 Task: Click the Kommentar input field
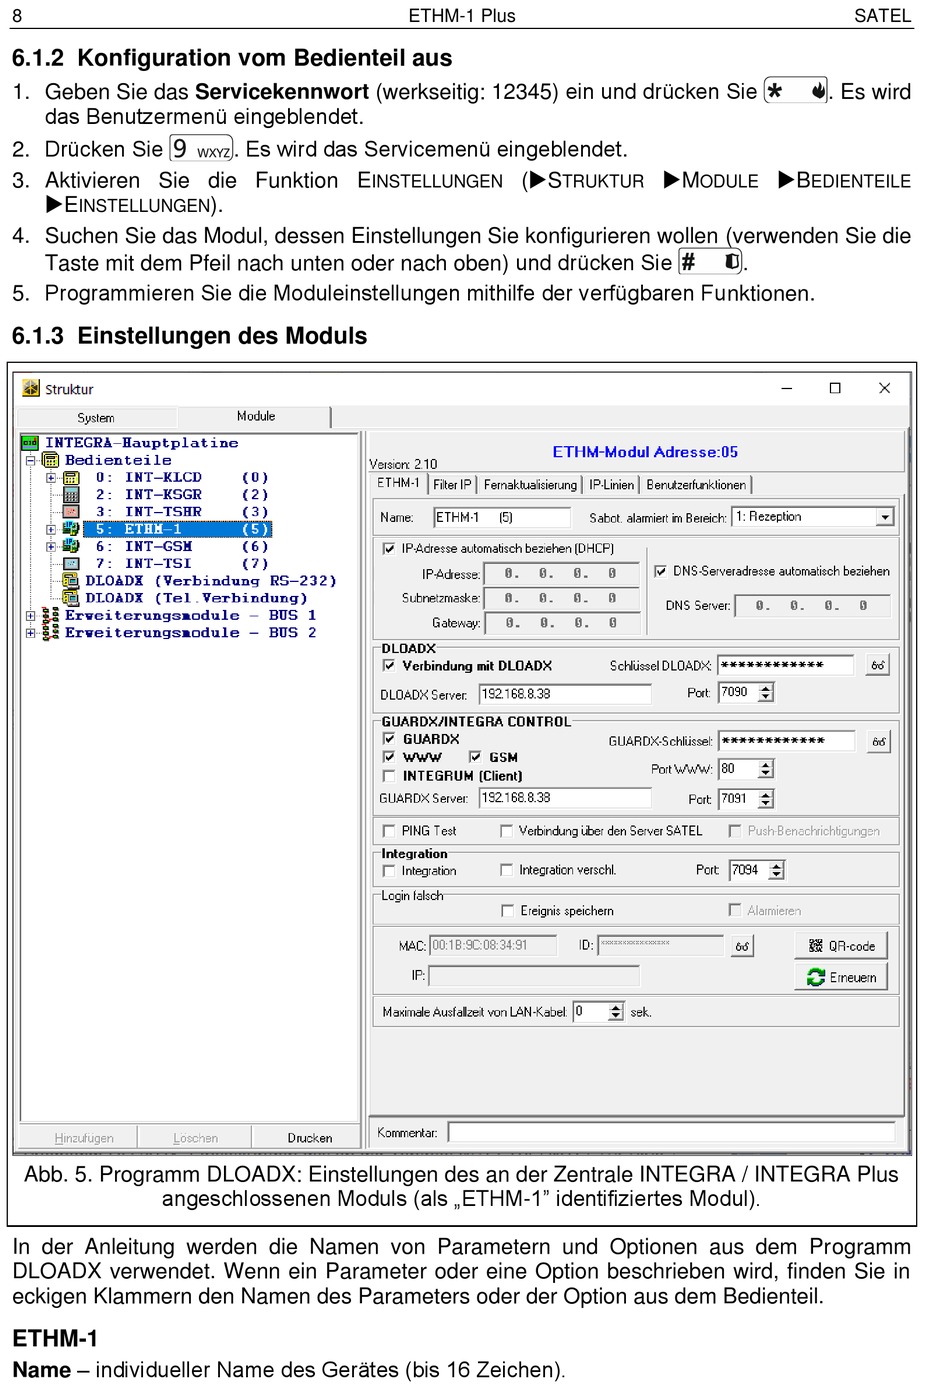point(671,1133)
